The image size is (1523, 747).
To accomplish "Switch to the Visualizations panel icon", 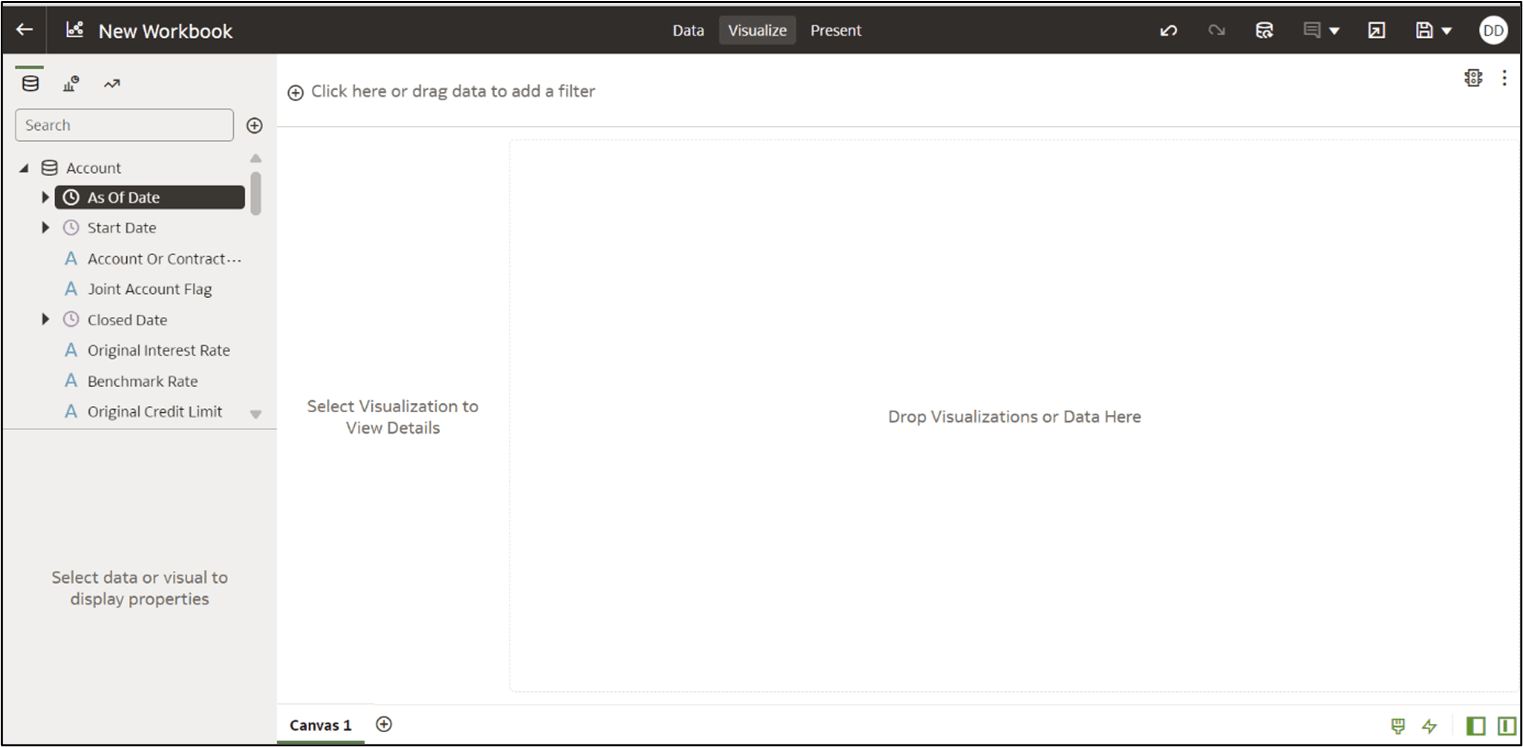I will (x=70, y=83).
